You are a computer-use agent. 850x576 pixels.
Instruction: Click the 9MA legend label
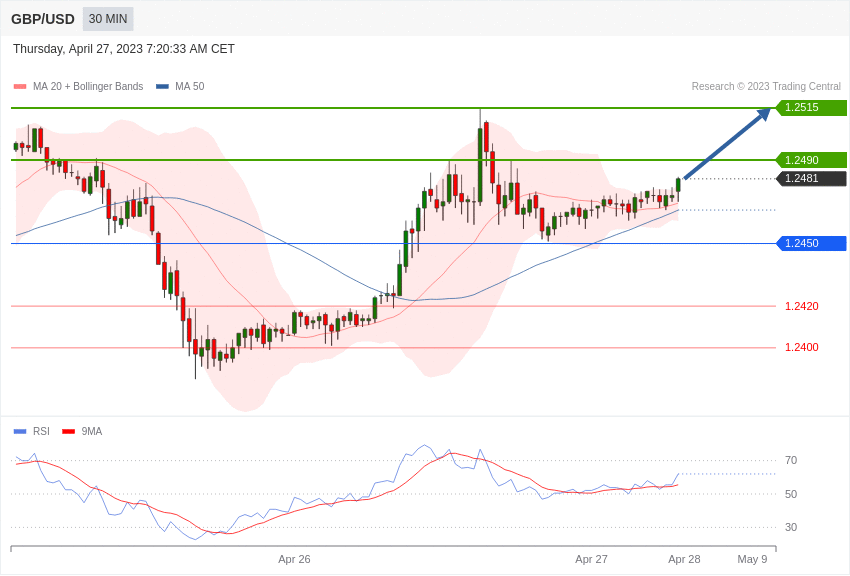click(92, 431)
